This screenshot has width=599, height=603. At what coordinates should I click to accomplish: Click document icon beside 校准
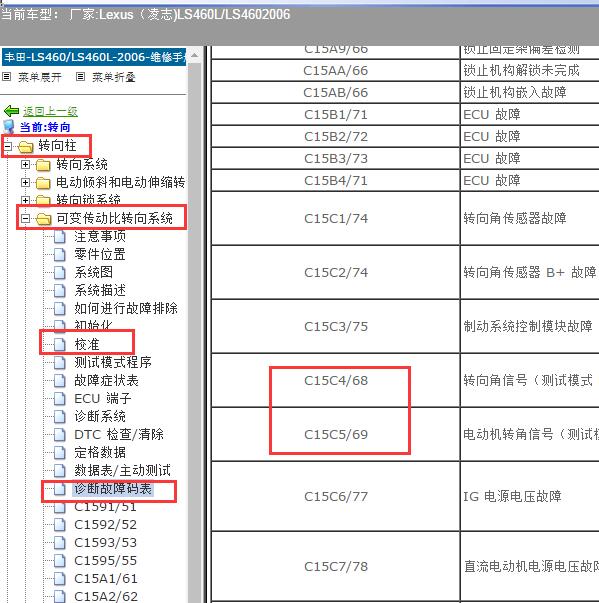(x=60, y=345)
